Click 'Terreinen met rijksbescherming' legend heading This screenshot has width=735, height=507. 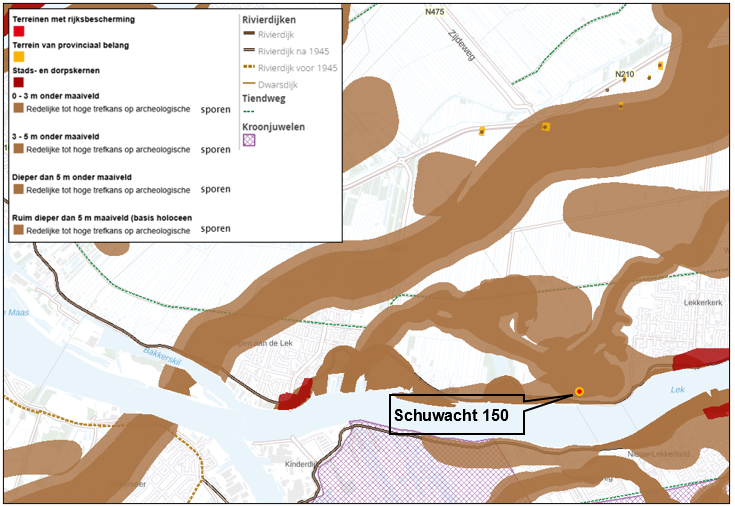[74, 19]
